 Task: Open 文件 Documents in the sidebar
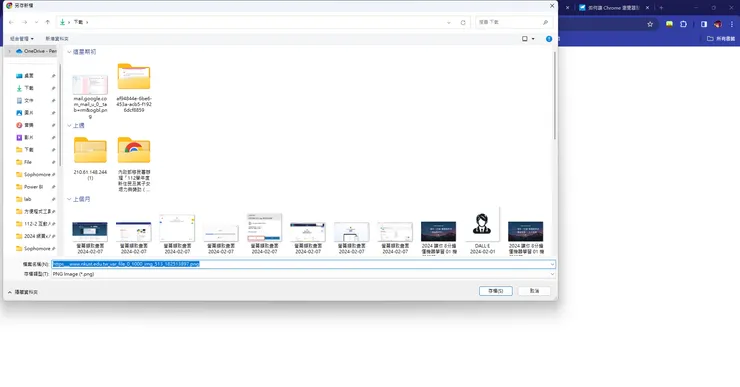(x=29, y=100)
